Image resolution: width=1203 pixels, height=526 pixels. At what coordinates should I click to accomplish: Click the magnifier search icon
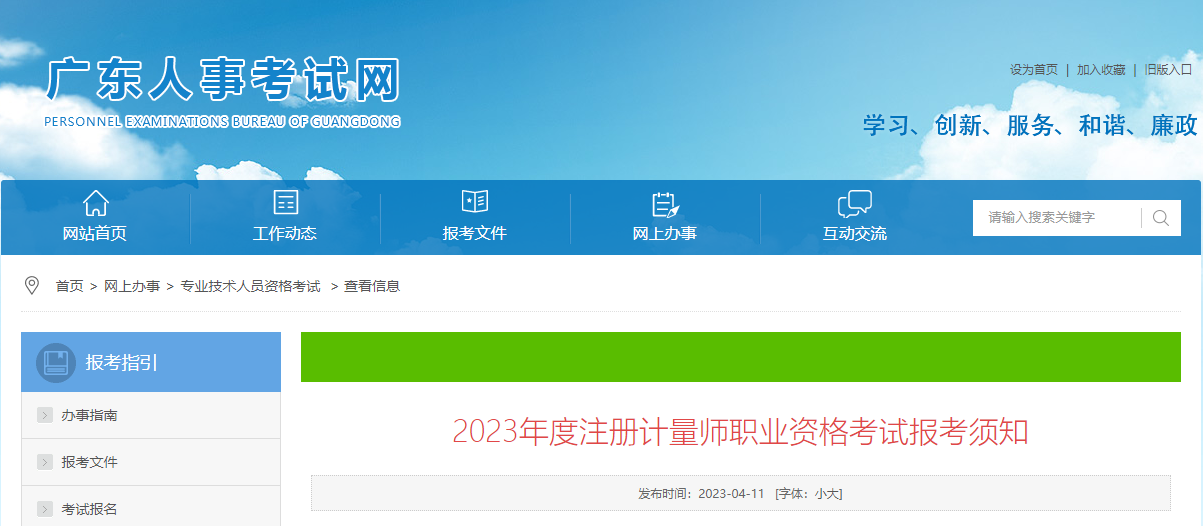point(1160,218)
